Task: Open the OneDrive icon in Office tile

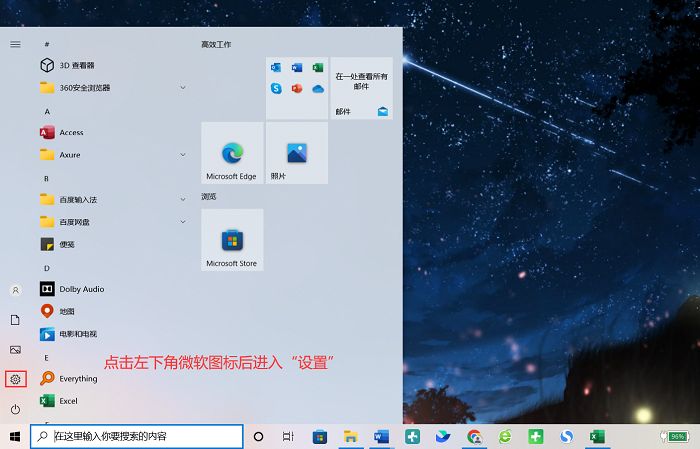Action: [318, 89]
